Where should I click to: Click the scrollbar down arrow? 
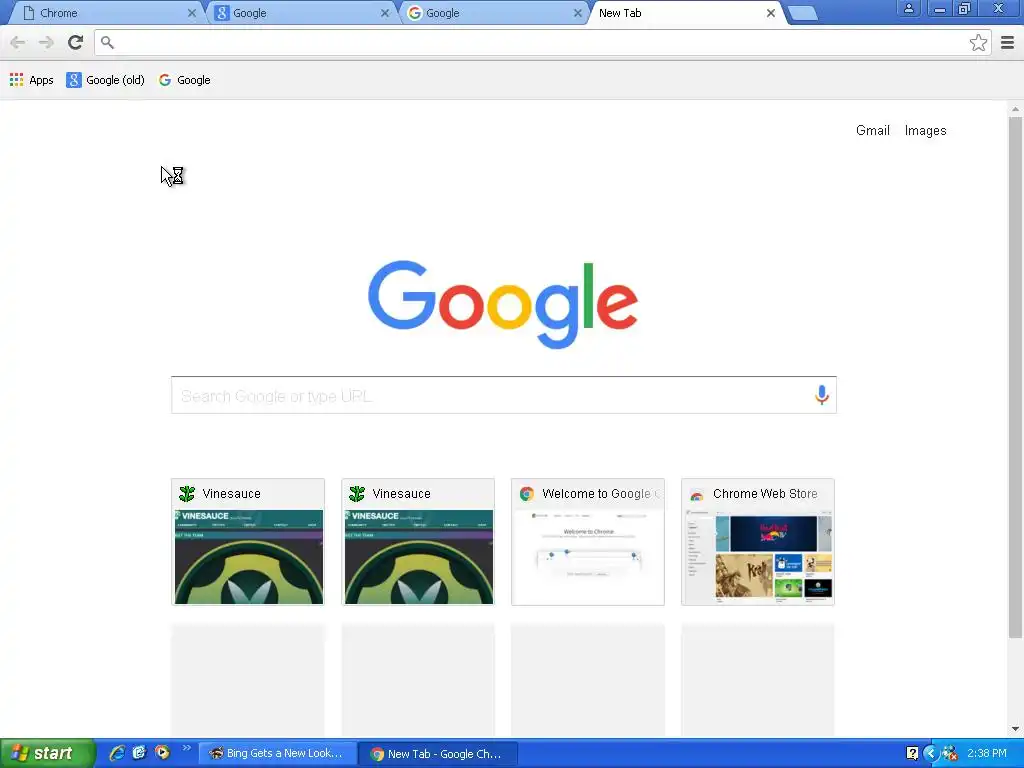click(x=1015, y=729)
